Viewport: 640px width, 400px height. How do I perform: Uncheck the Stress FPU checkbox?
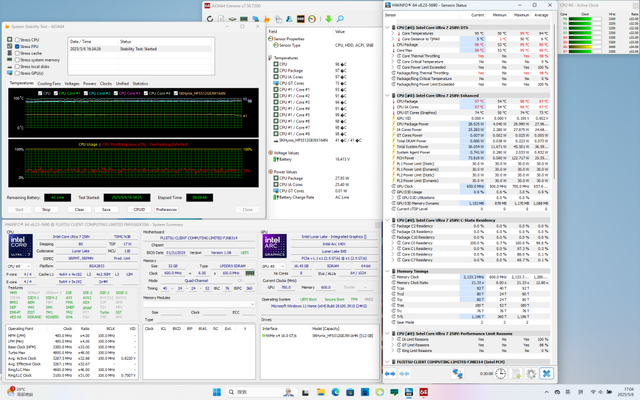click(17, 47)
